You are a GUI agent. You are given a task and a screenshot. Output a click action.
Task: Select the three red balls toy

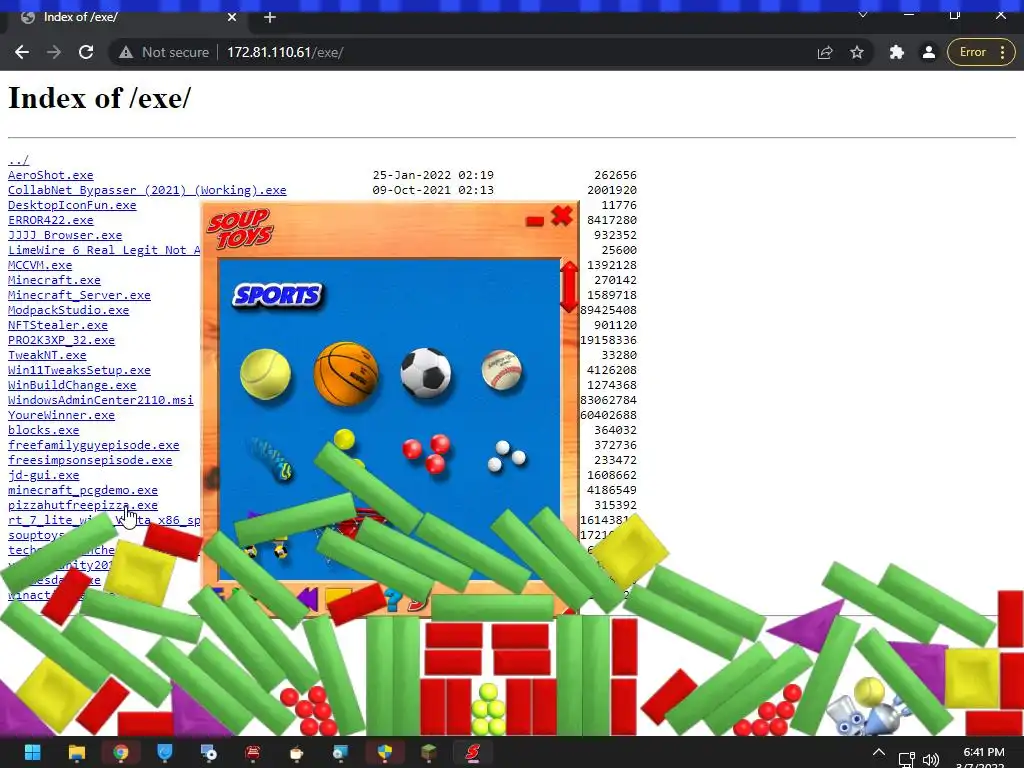point(426,453)
